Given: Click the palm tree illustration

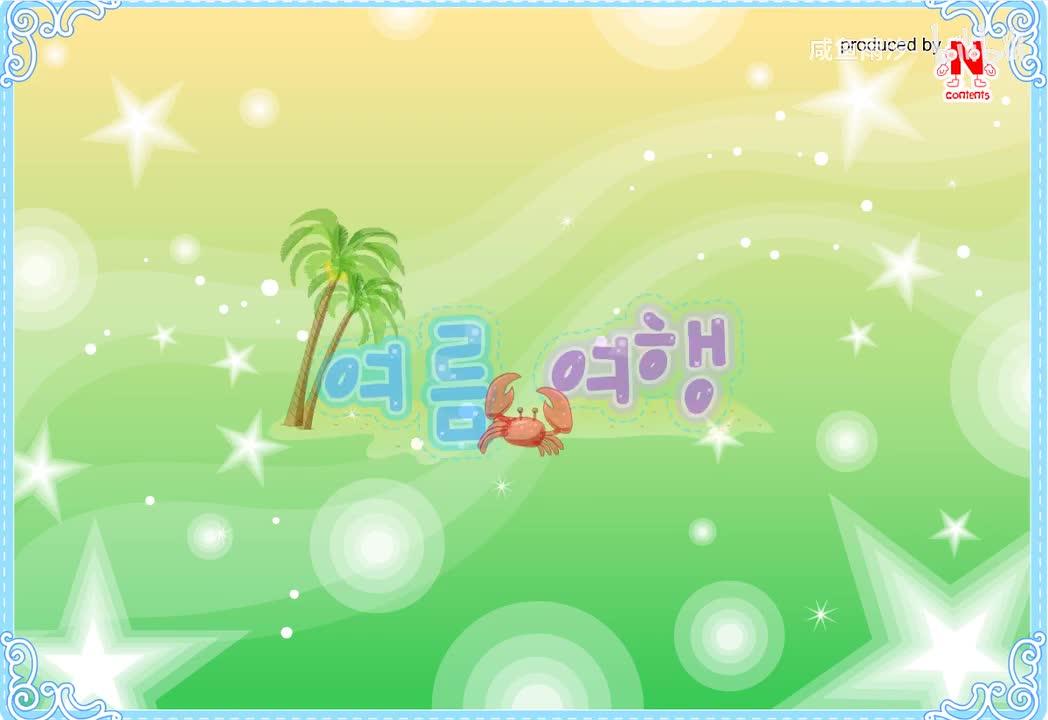Looking at the screenshot, I should click(x=341, y=318).
